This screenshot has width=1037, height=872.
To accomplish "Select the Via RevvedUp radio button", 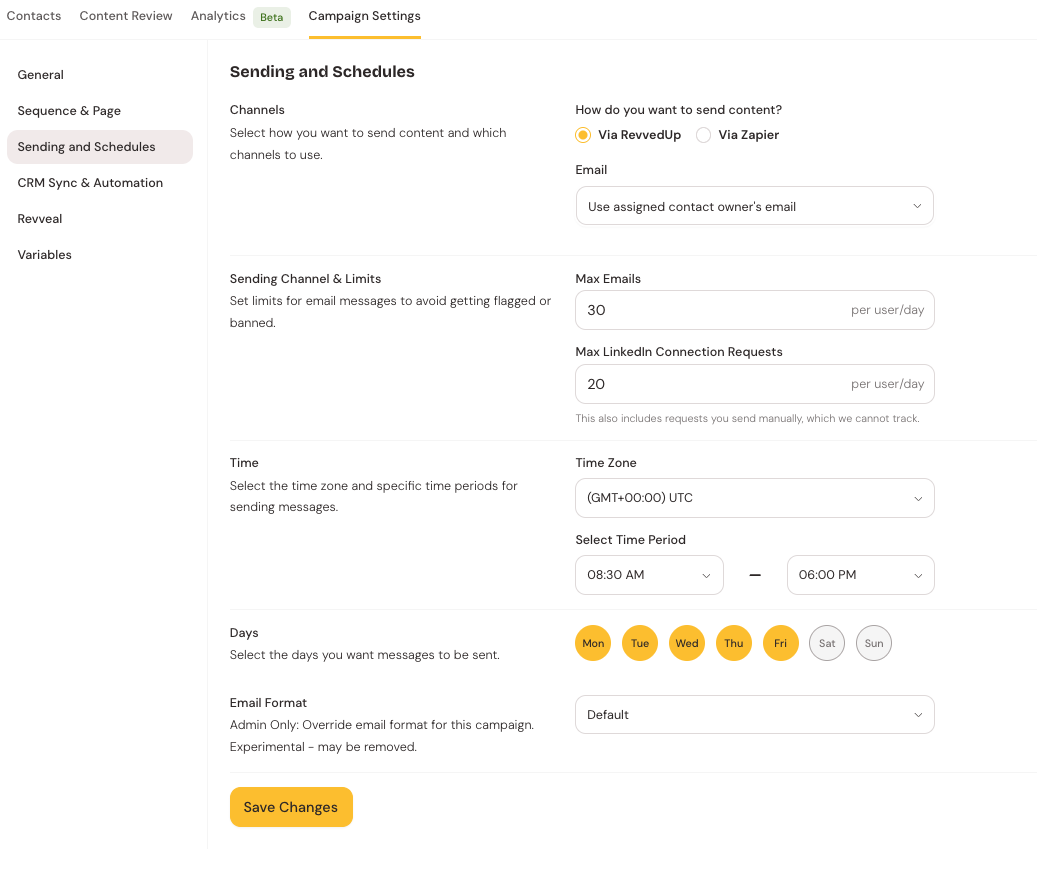I will click(x=583, y=135).
